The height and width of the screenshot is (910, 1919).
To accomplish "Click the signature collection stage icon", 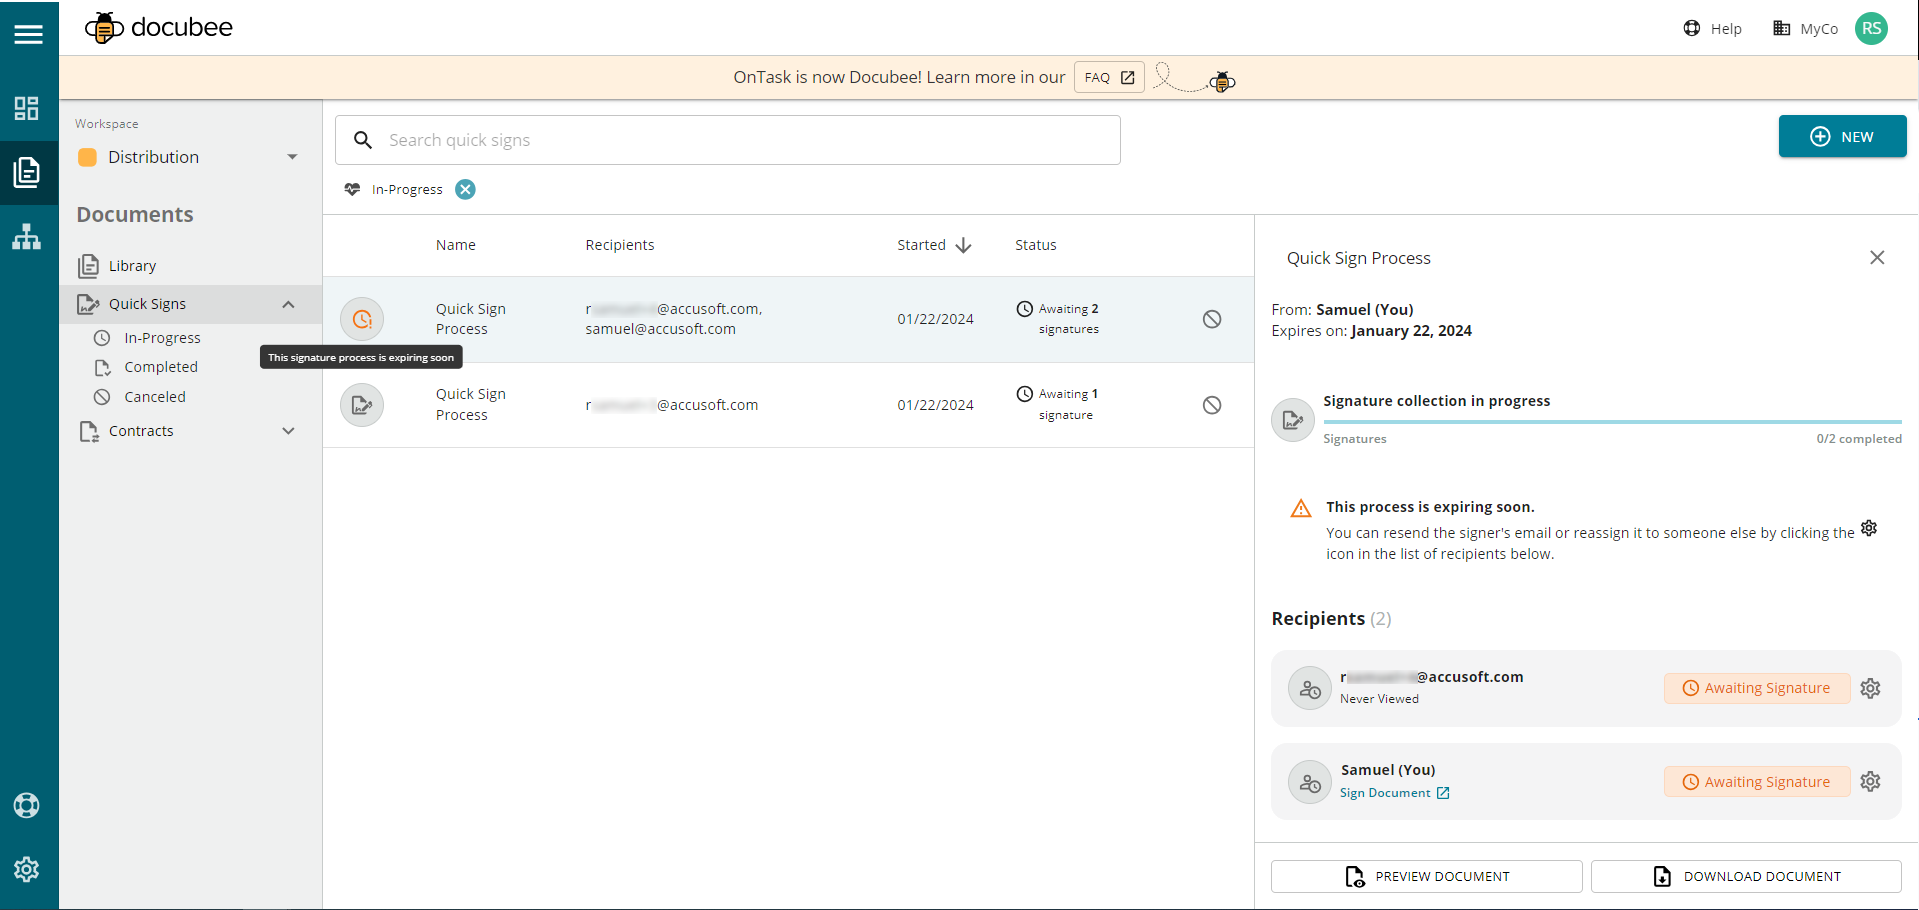I will (1293, 420).
